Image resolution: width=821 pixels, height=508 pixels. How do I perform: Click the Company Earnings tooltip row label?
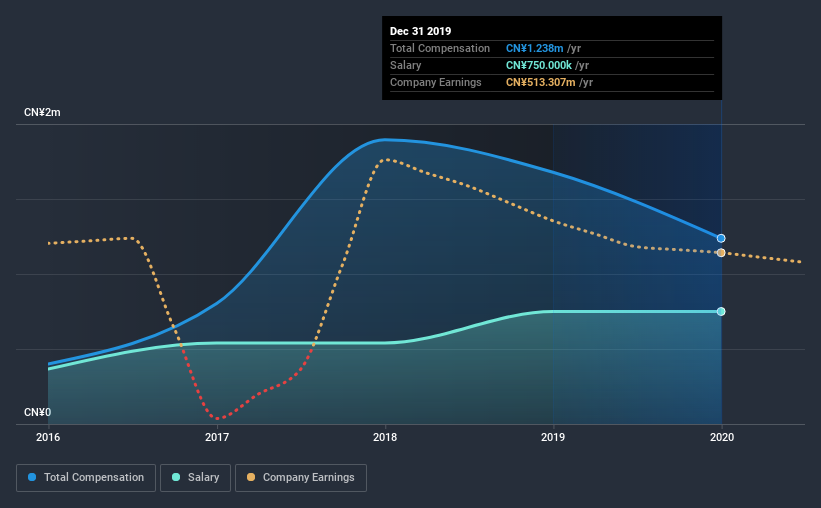click(436, 82)
